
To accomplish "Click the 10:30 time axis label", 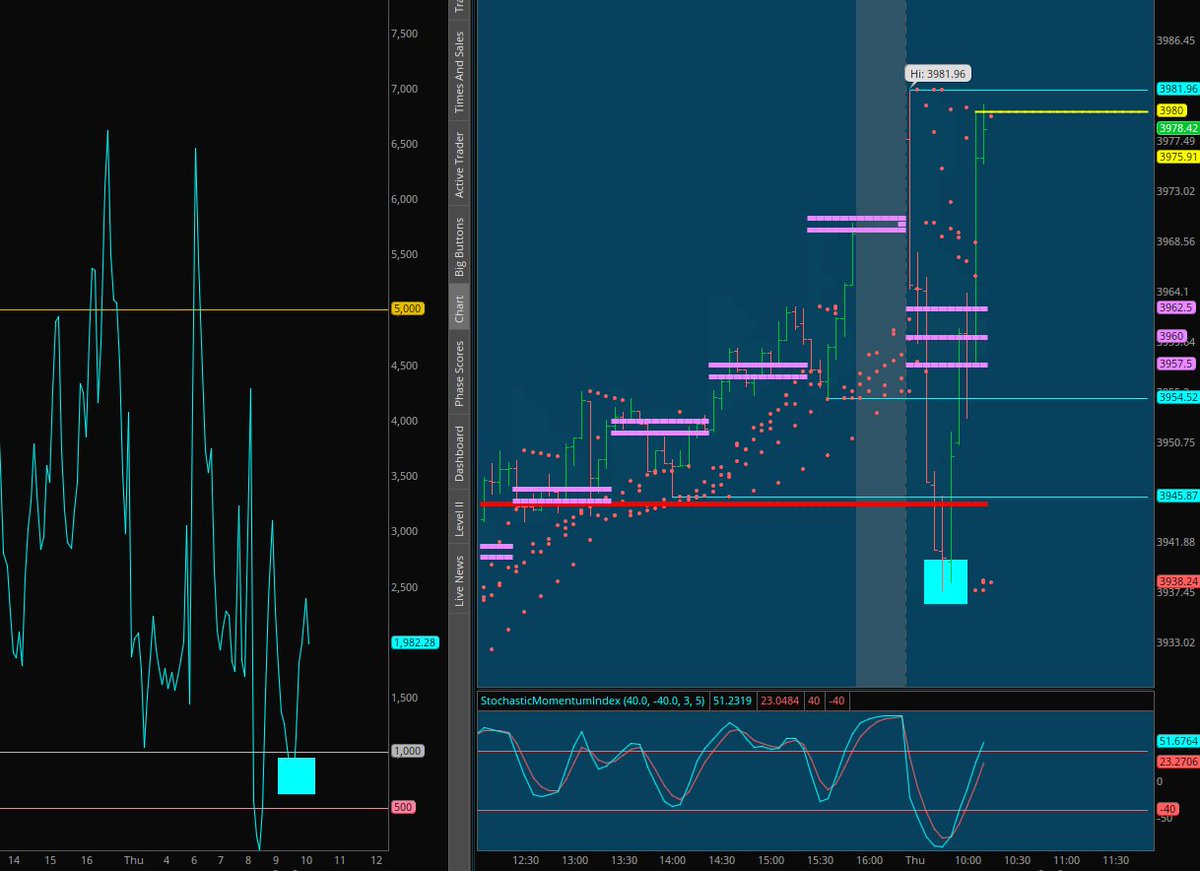I will click(1016, 860).
